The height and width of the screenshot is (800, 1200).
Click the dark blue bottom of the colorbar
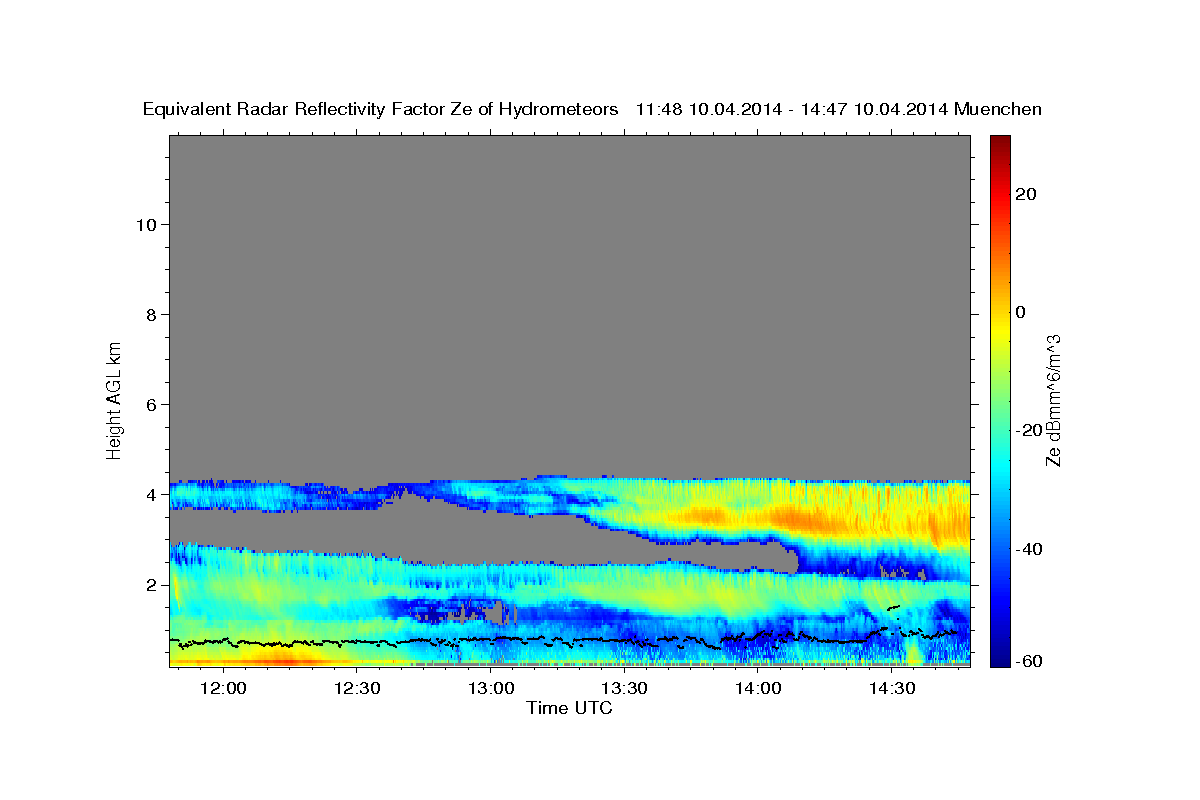[1000, 657]
